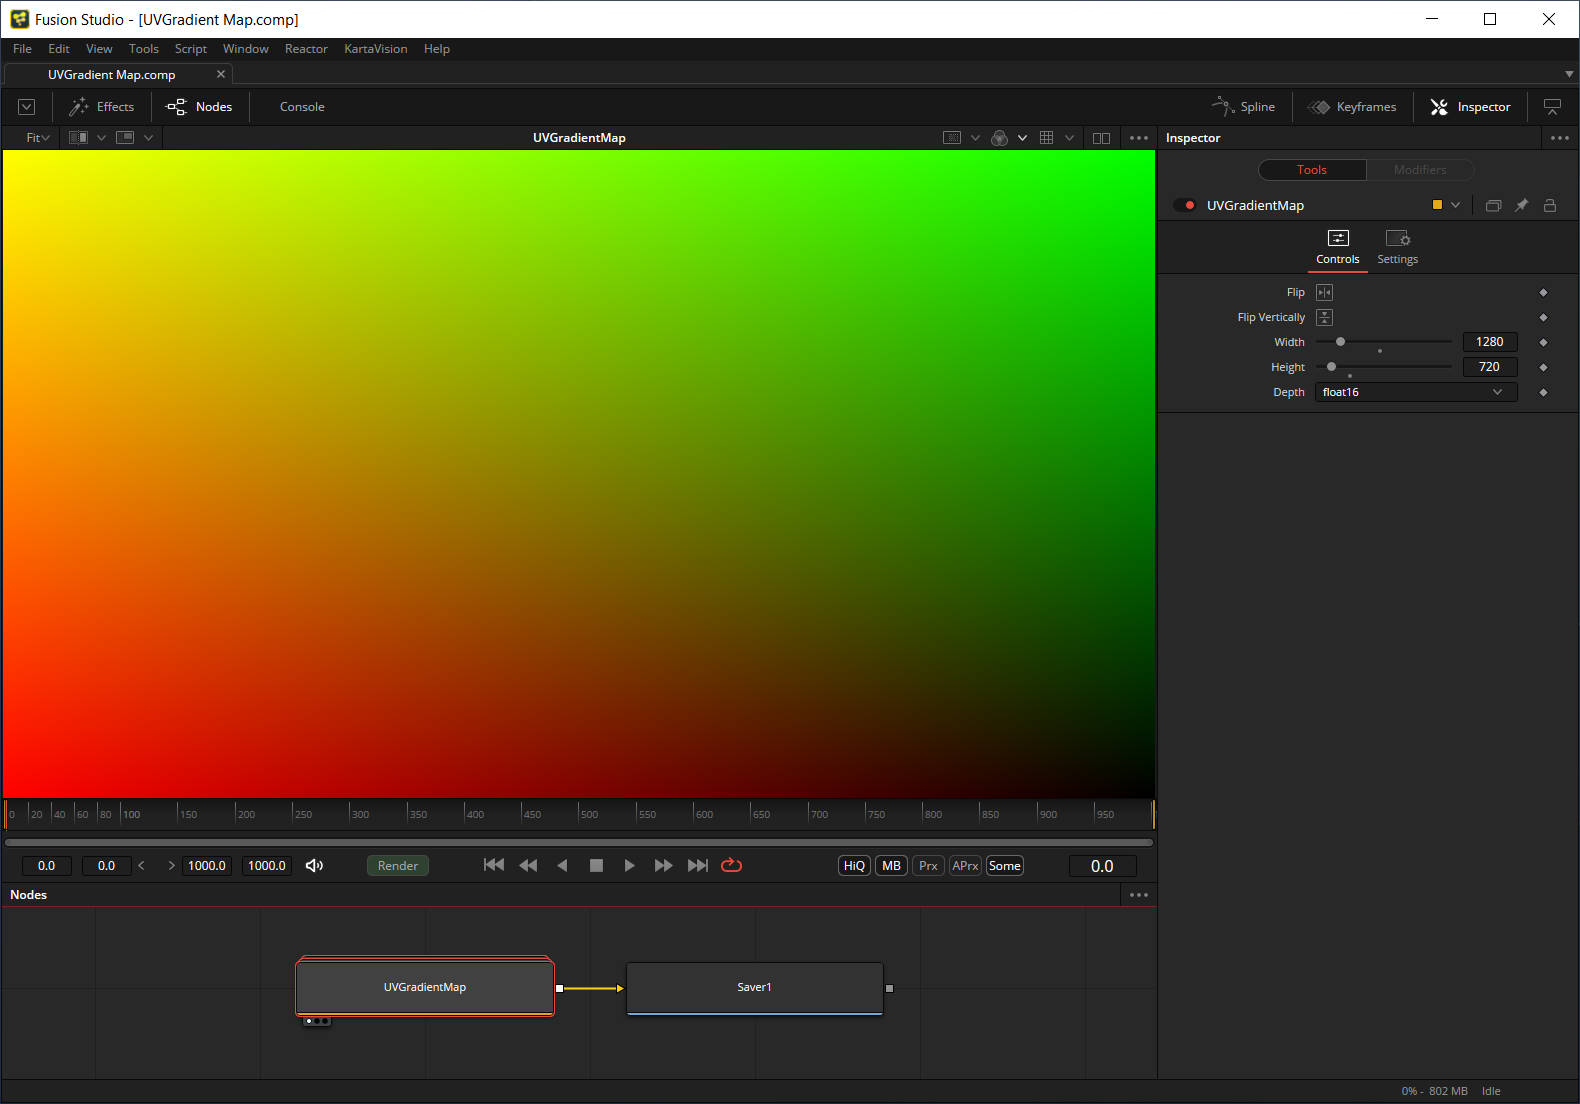Viewport: 1580px width, 1104px height.
Task: Toggle HiQ high quality mode
Action: click(x=854, y=866)
